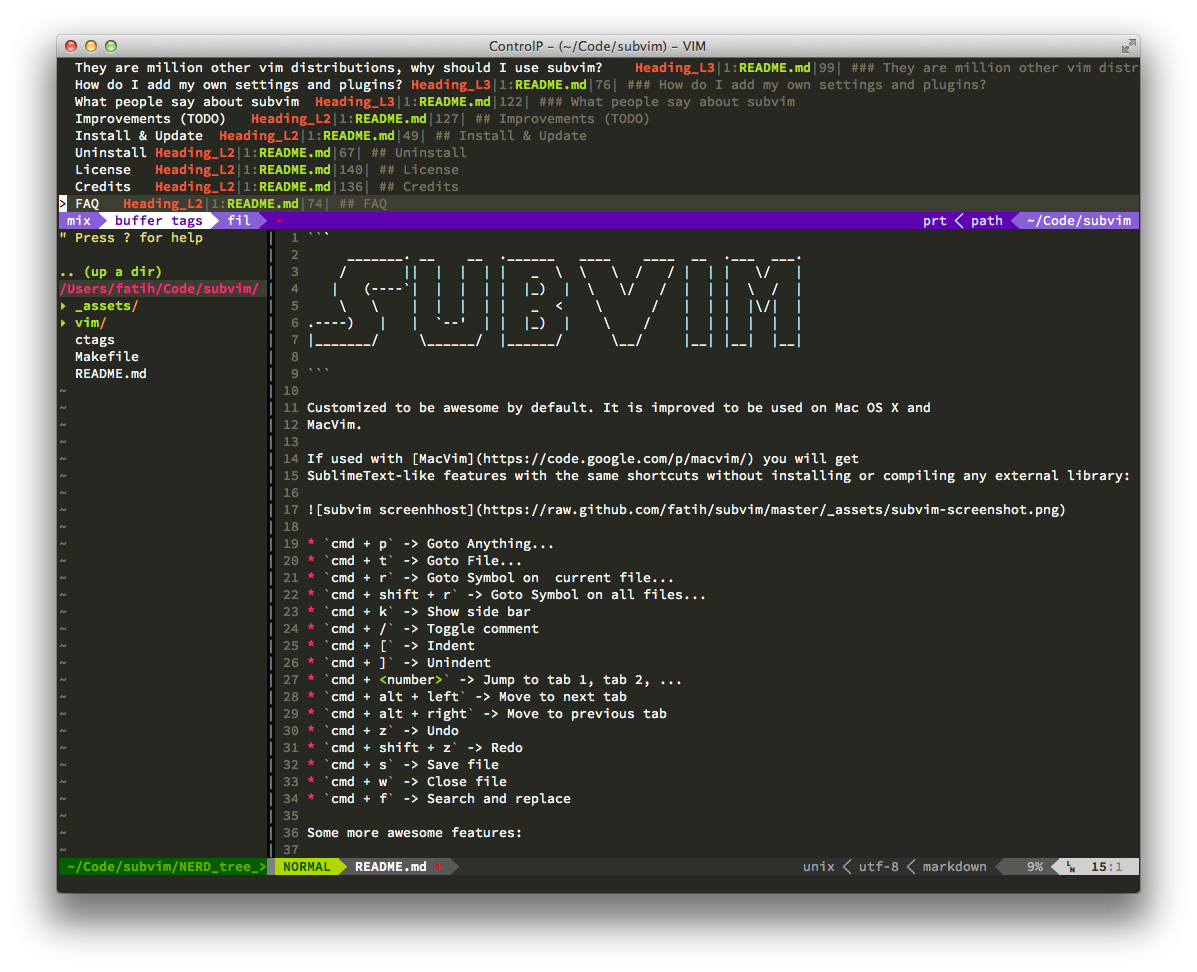
Task: Click the 'markdown' filetype segment
Action: 954,867
